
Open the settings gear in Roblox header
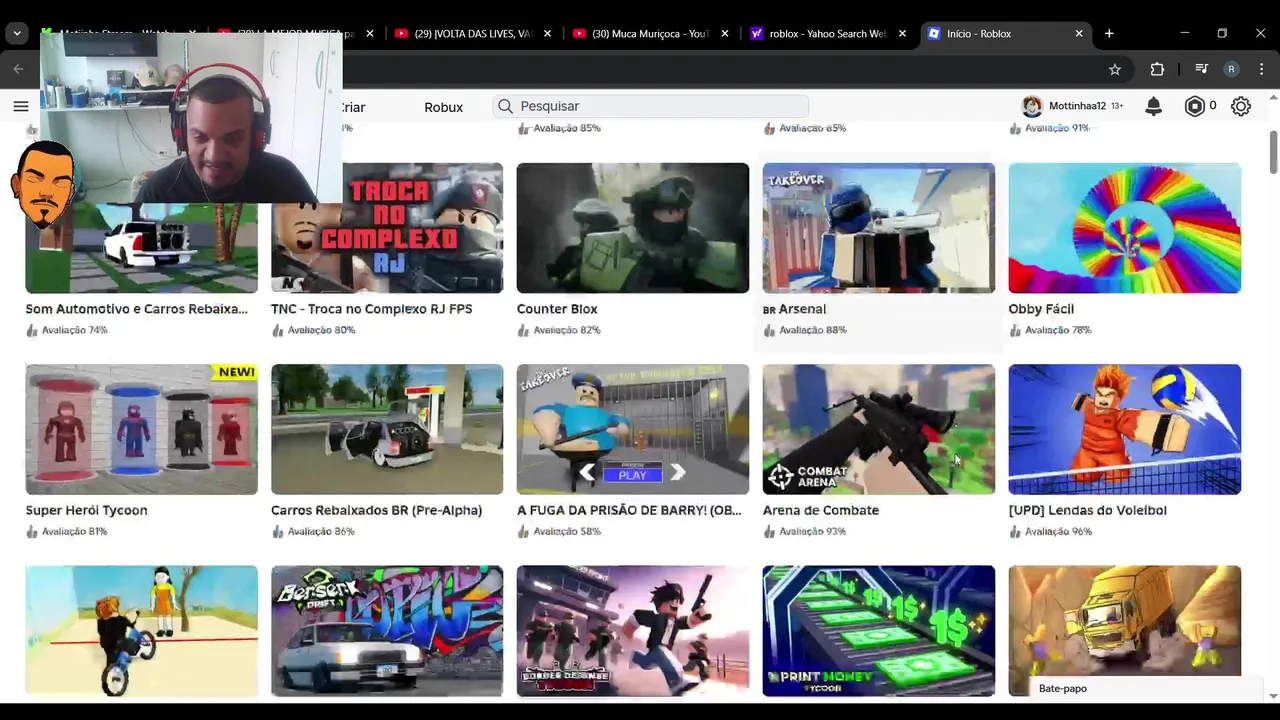1241,106
